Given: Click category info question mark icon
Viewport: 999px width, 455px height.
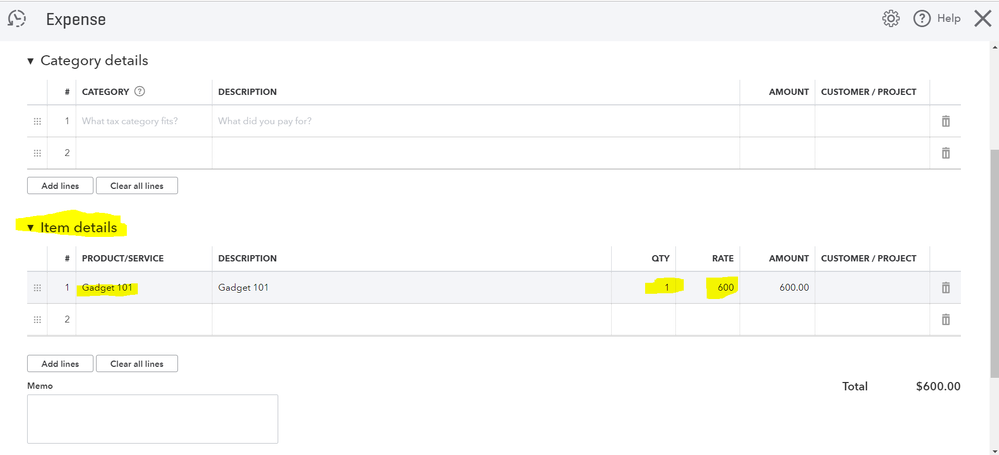Looking at the screenshot, I should [140, 92].
